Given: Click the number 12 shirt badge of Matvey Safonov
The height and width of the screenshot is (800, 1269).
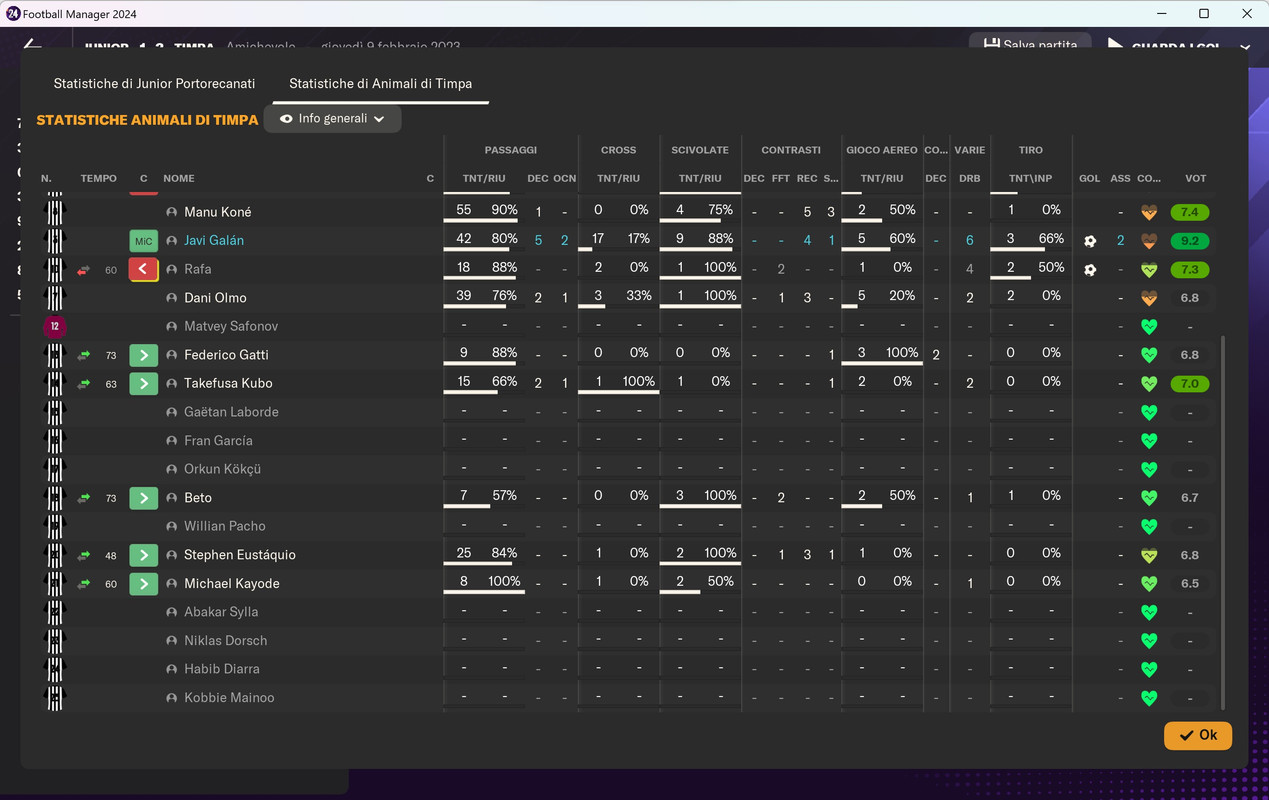Looking at the screenshot, I should point(55,327).
